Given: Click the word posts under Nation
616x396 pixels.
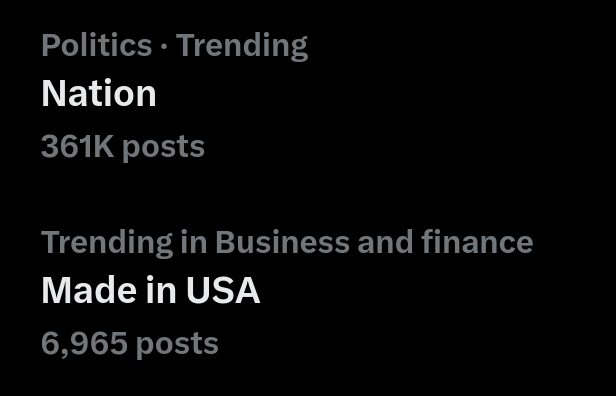Looking at the screenshot, I should [x=163, y=148].
